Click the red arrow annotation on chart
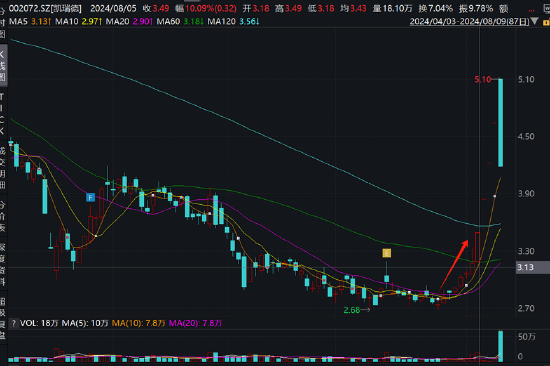 pos(454,266)
